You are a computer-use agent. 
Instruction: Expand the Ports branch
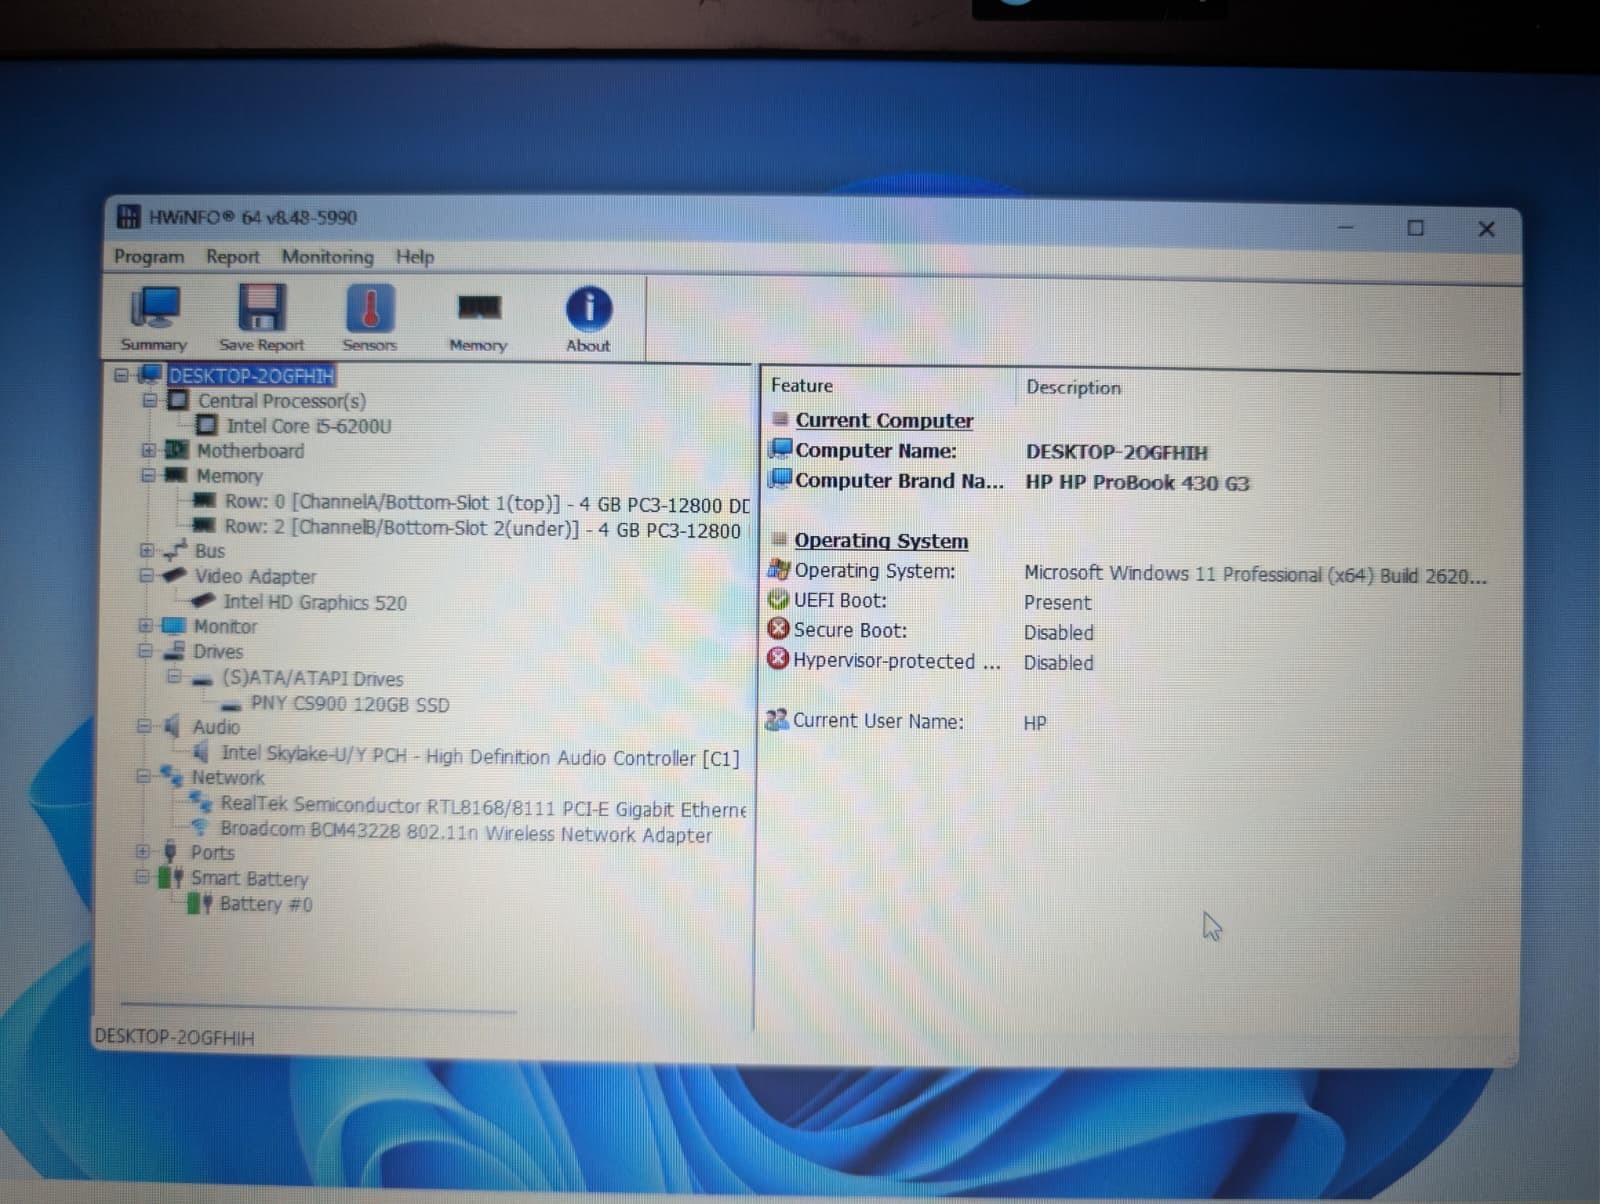143,852
